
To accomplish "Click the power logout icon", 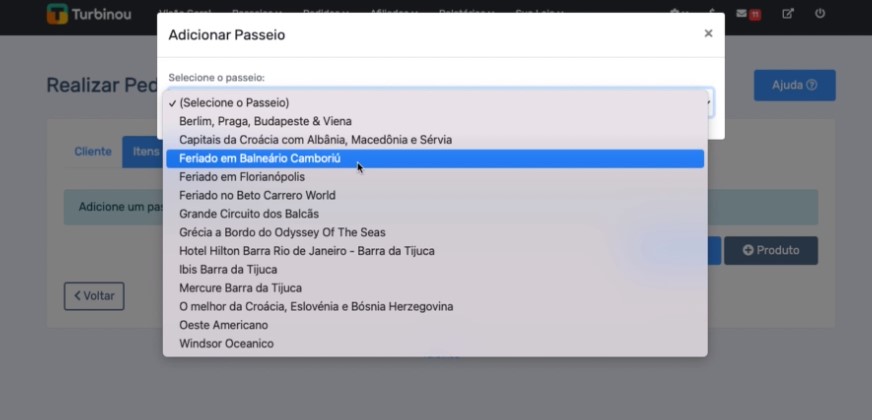I will click(820, 13).
